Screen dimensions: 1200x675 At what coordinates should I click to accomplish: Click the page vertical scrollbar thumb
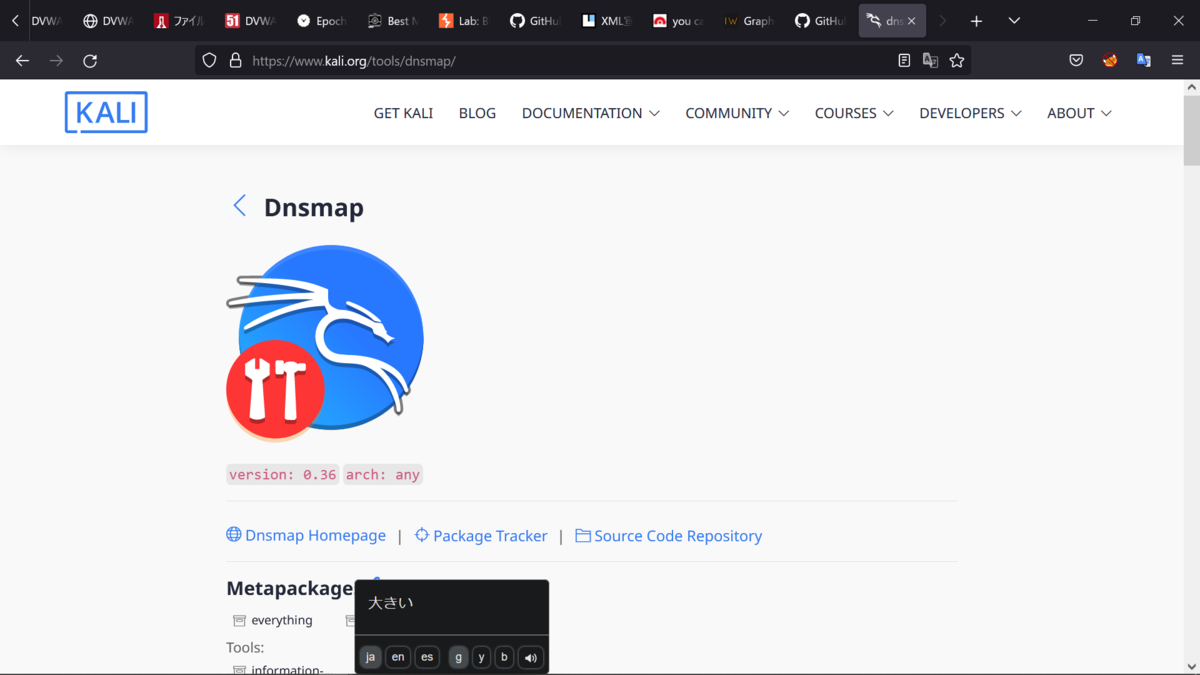point(1191,131)
